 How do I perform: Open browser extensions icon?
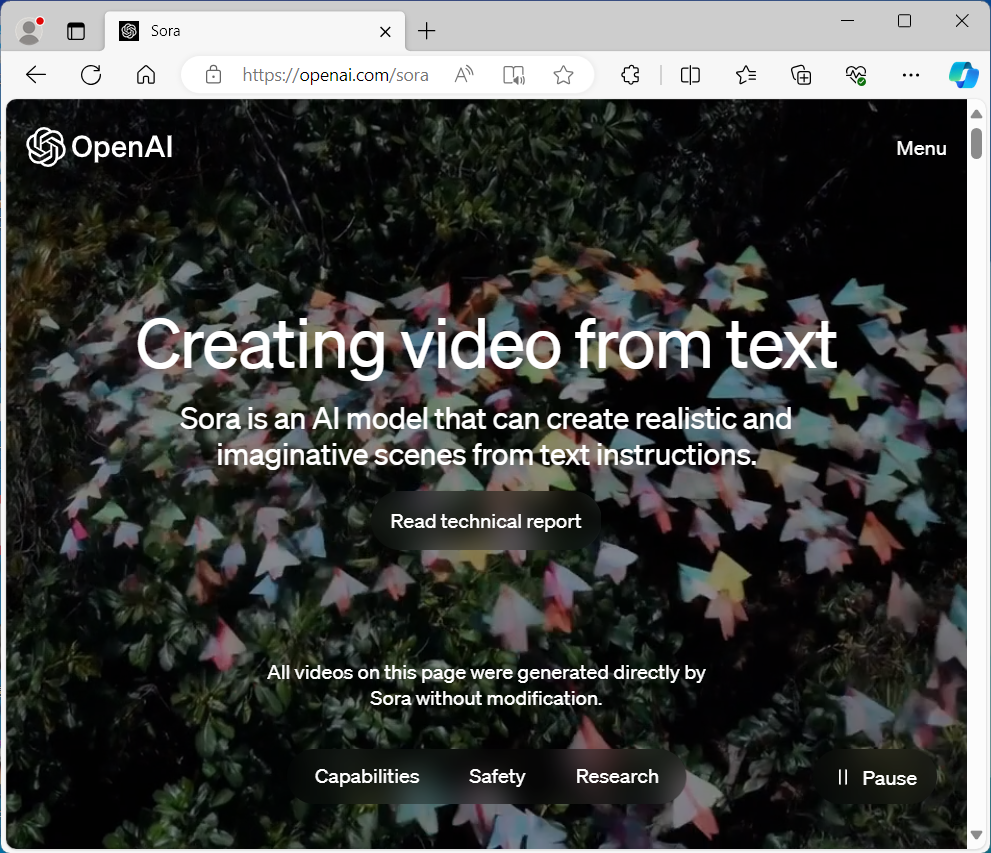(630, 75)
